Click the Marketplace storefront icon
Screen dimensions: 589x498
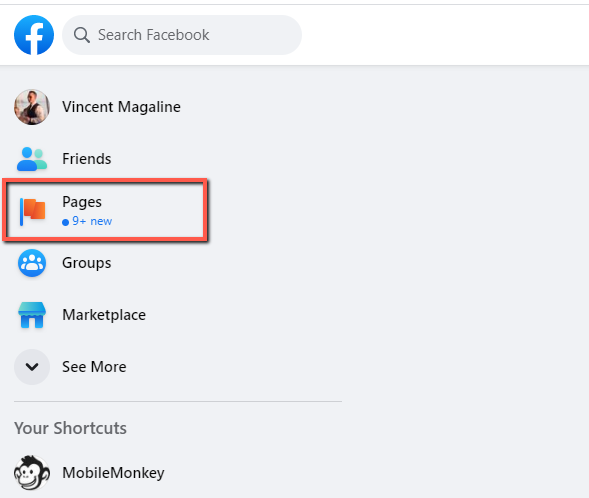(x=32, y=315)
